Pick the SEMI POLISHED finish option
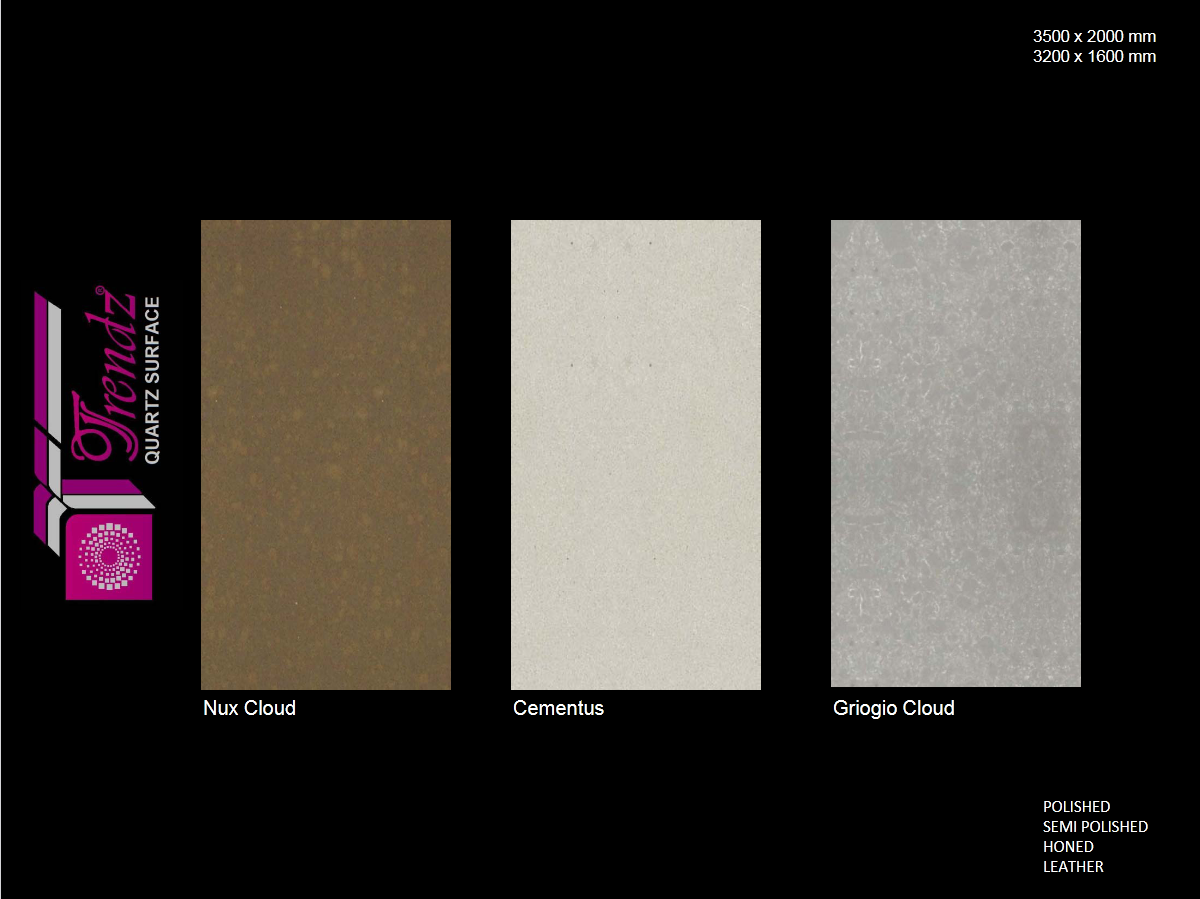The image size is (1200, 899). click(x=1095, y=826)
